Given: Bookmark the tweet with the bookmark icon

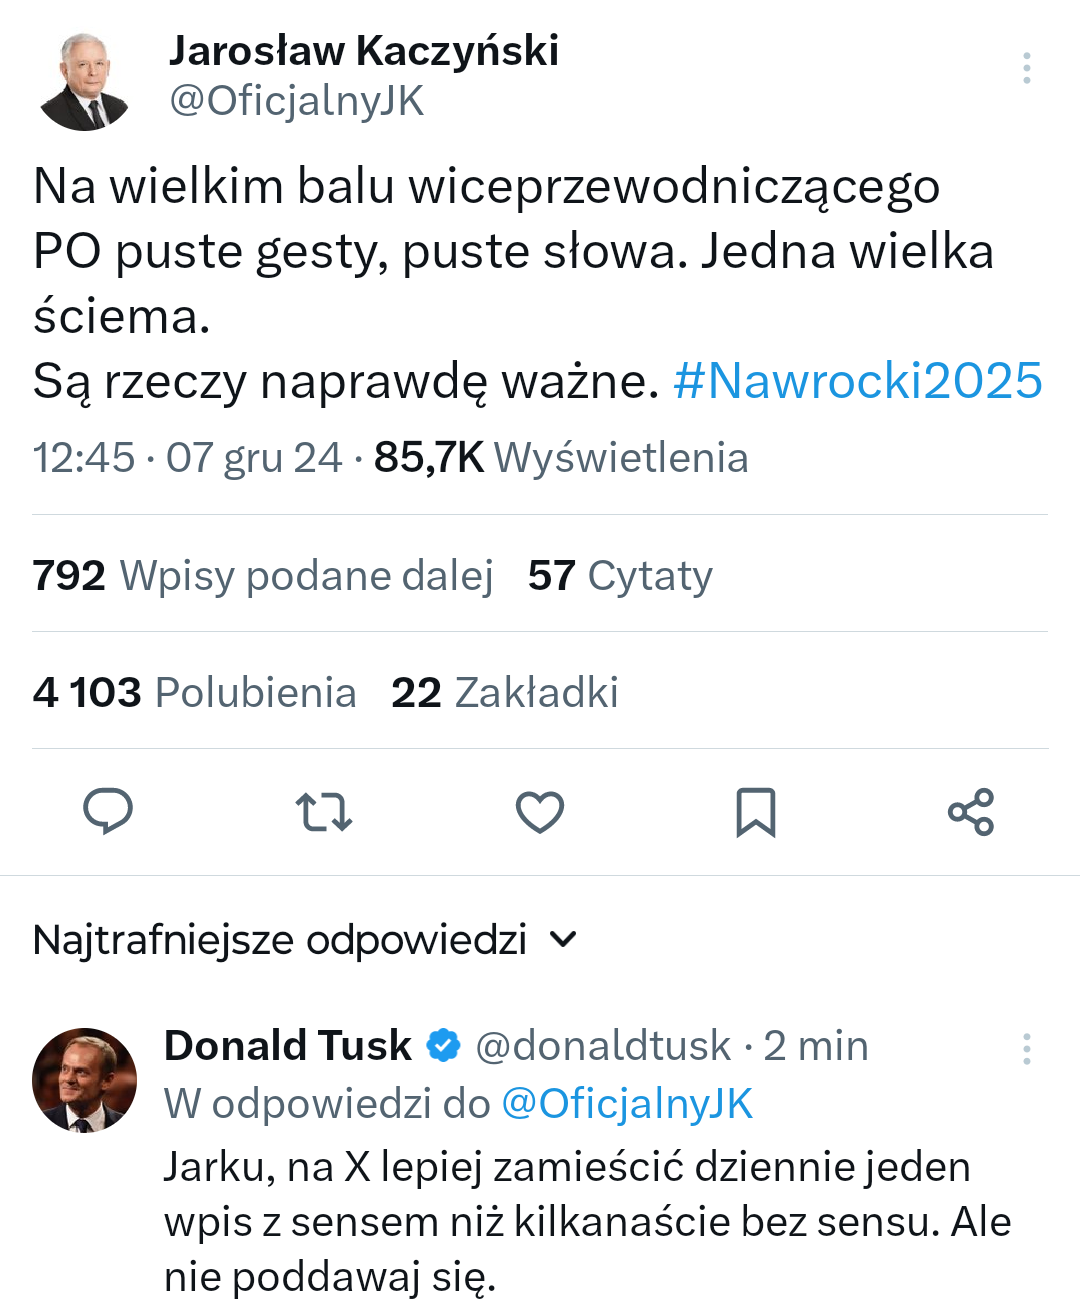Looking at the screenshot, I should [756, 811].
